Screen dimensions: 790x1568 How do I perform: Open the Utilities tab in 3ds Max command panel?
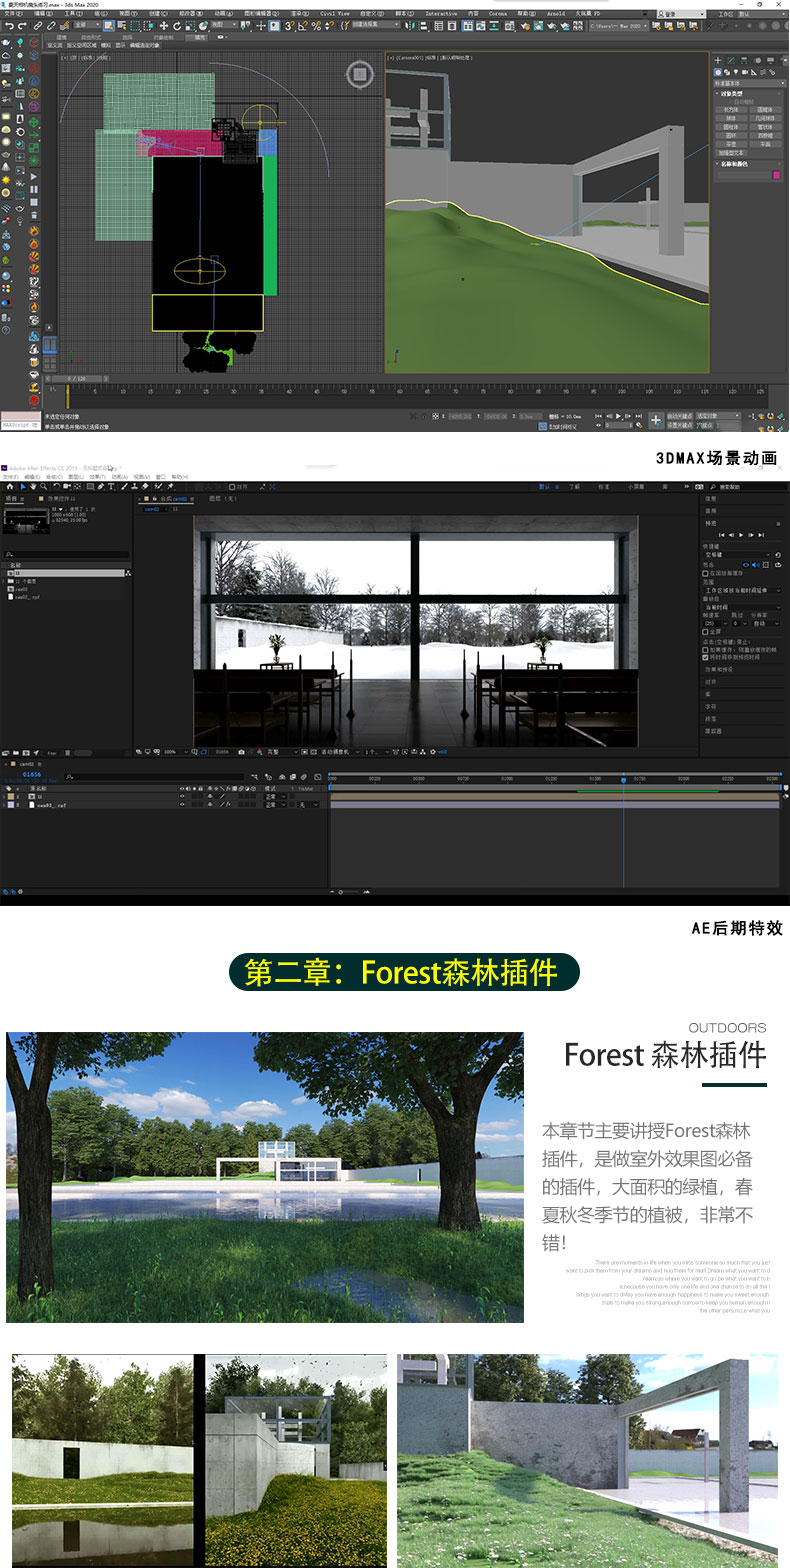784,60
